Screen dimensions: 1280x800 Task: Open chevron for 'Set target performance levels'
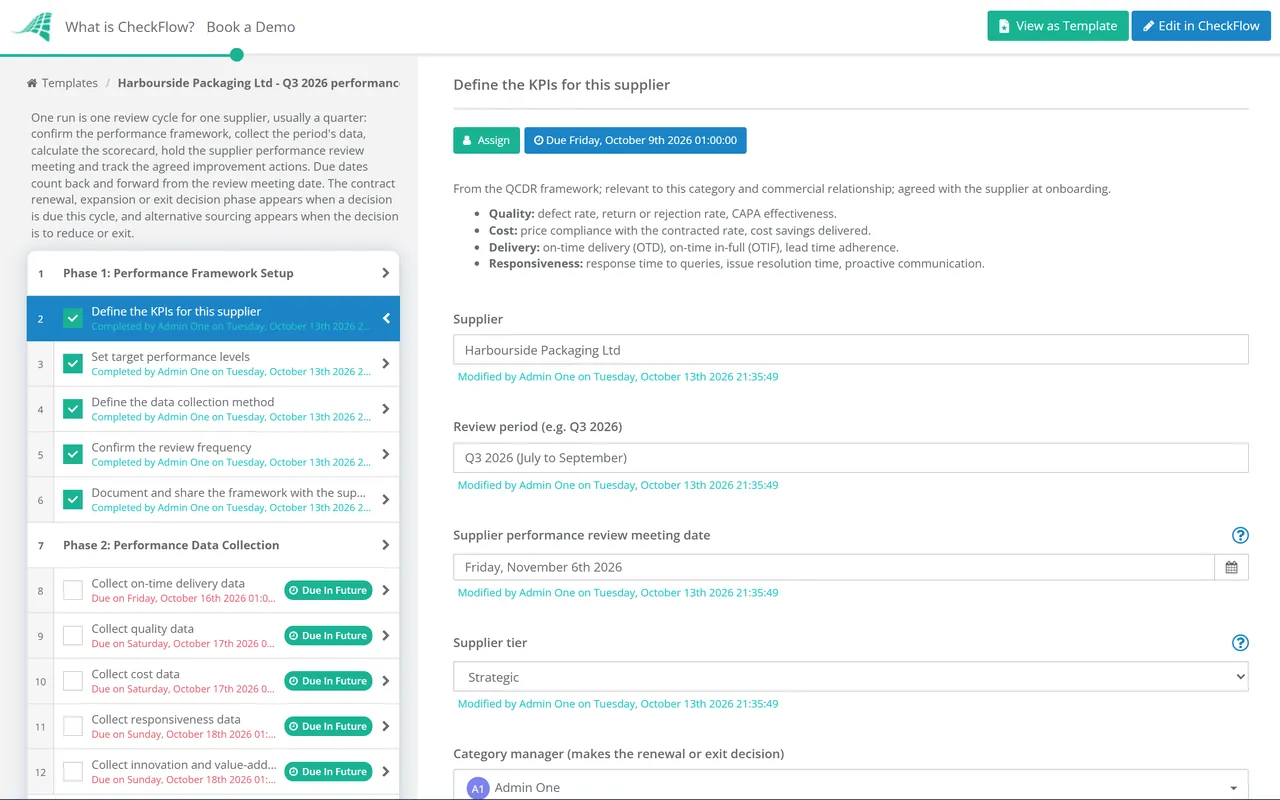(386, 364)
